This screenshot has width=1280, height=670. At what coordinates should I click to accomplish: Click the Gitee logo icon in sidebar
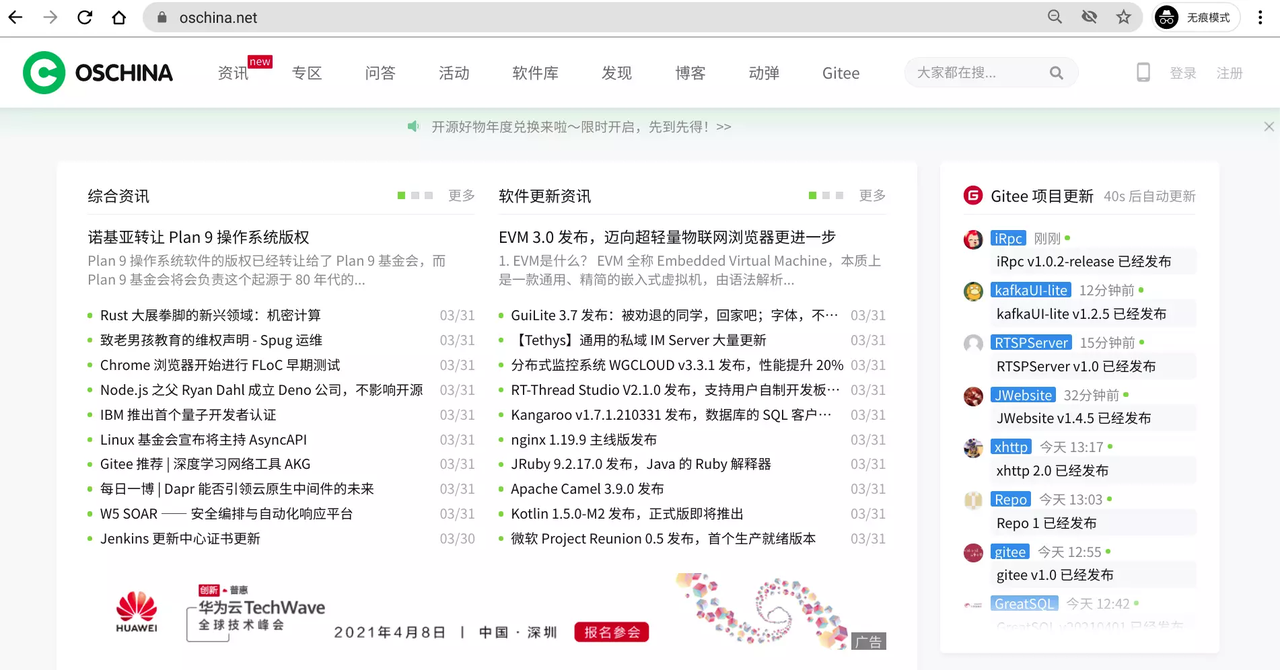point(973,195)
